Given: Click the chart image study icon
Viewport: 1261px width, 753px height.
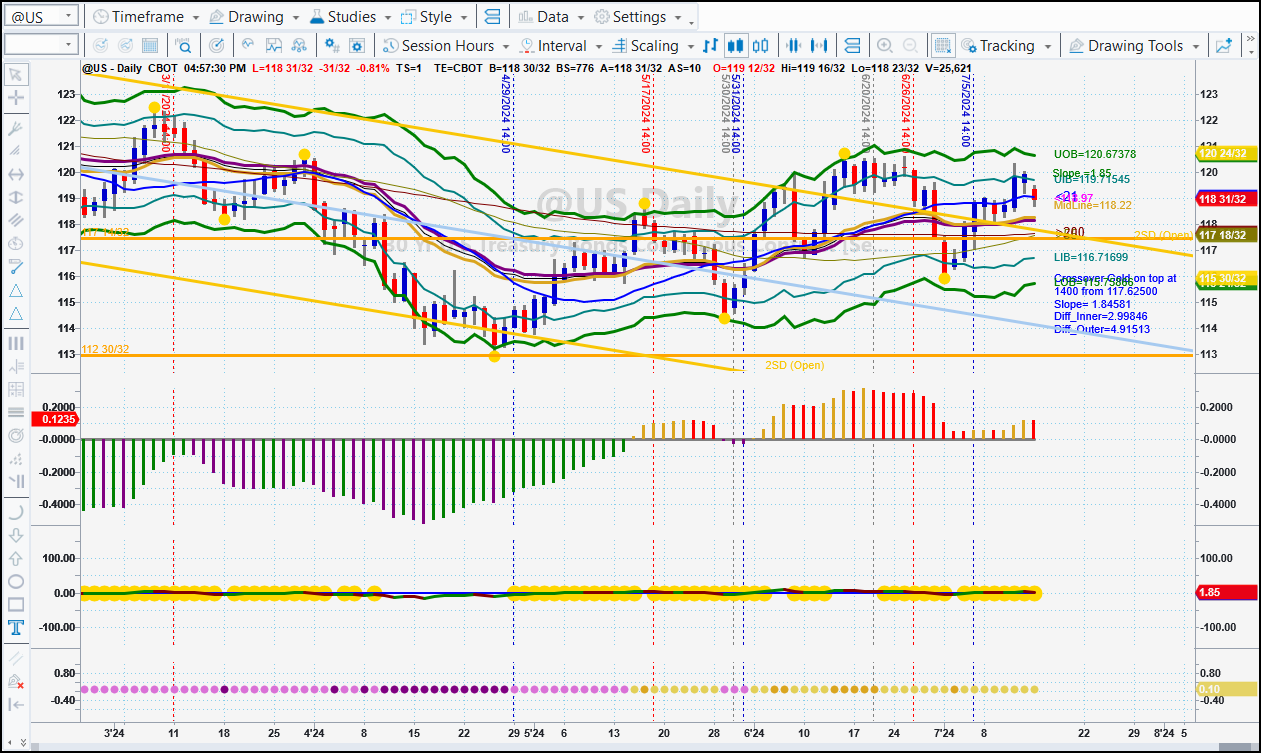Looking at the screenshot, I should pos(274,45).
